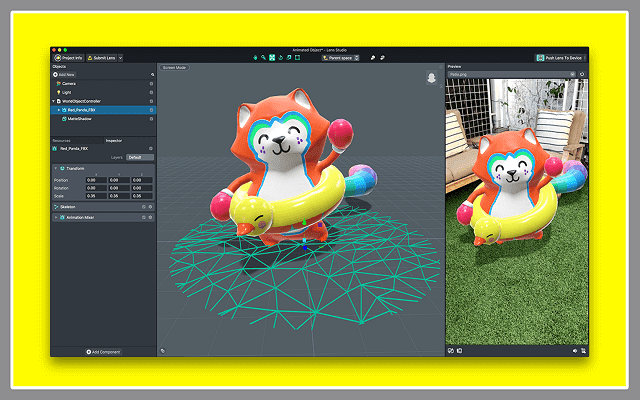The height and width of the screenshot is (400, 640).
Task: Collapse the WorldObjectController tree item
Action: click(54, 101)
